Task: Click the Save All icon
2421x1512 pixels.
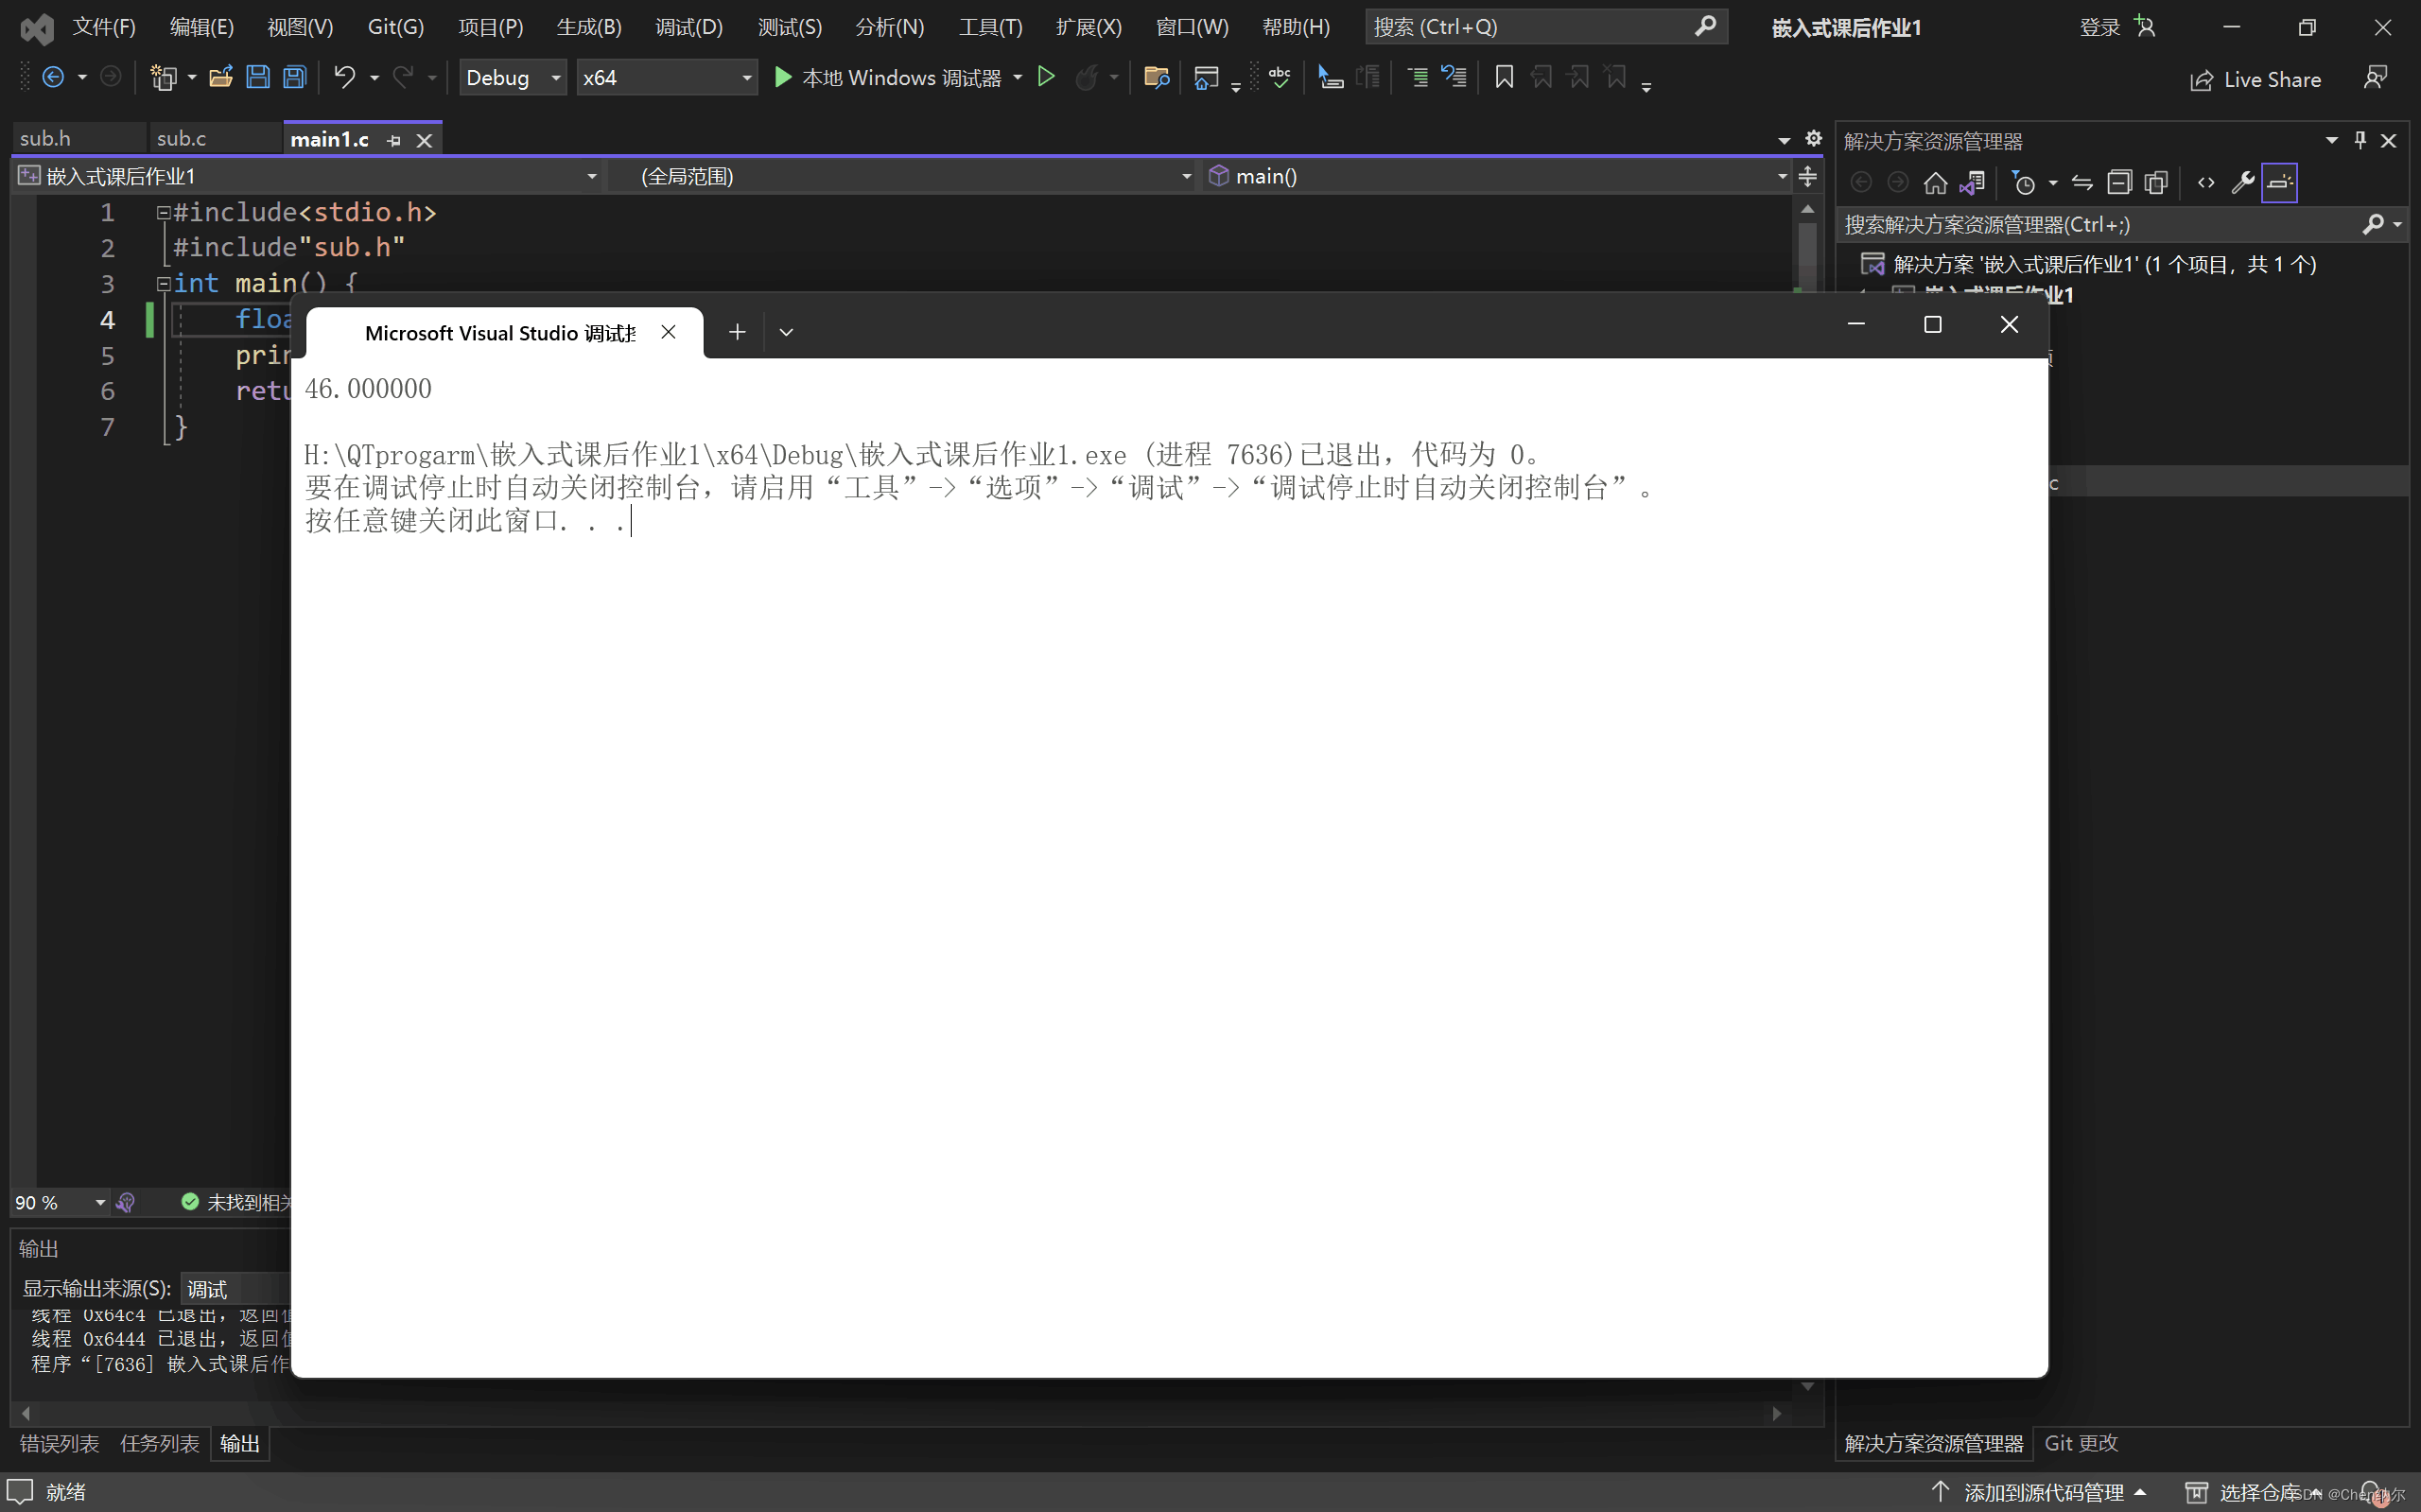Action: pyautogui.click(x=295, y=77)
